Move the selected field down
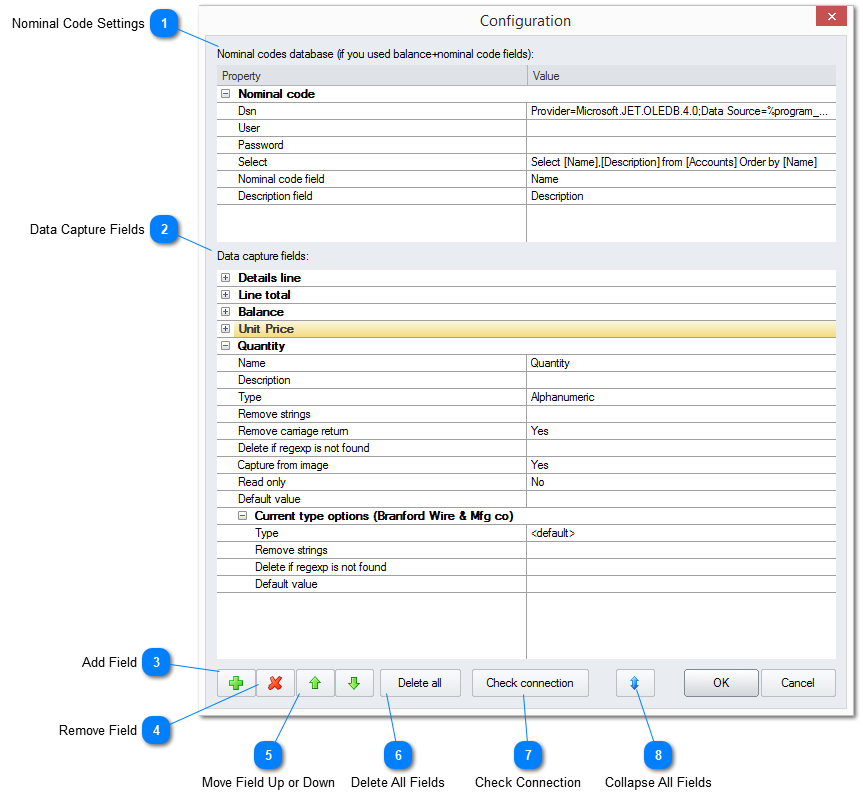 [354, 683]
